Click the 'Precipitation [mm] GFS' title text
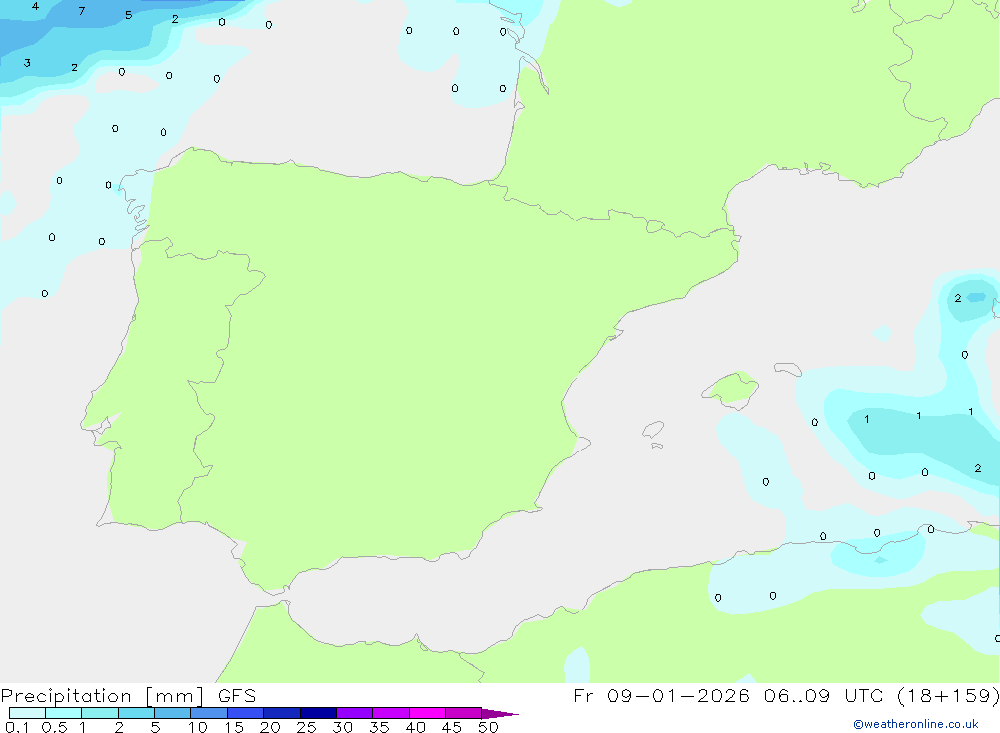Image resolution: width=1000 pixels, height=733 pixels. [128, 695]
